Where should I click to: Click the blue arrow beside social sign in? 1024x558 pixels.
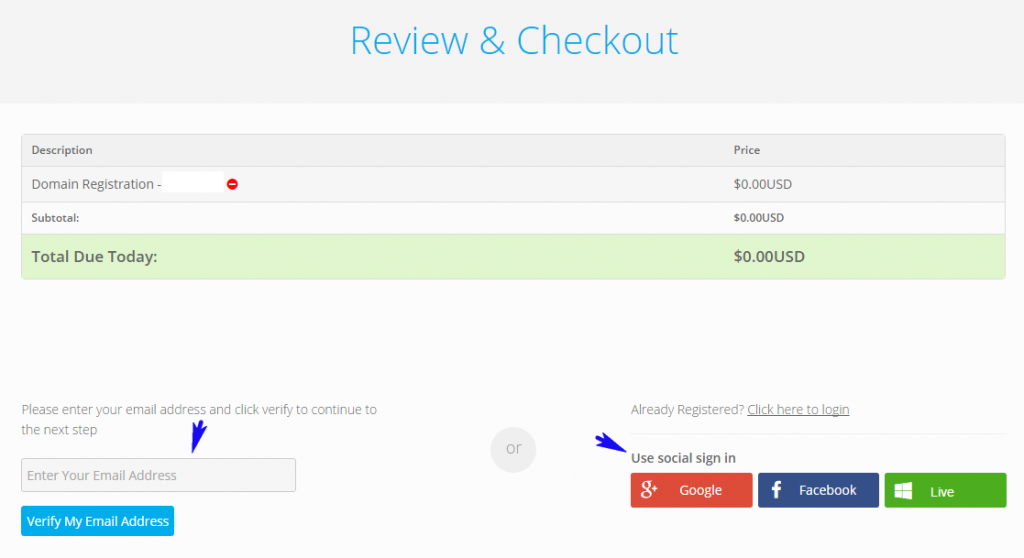[x=610, y=443]
